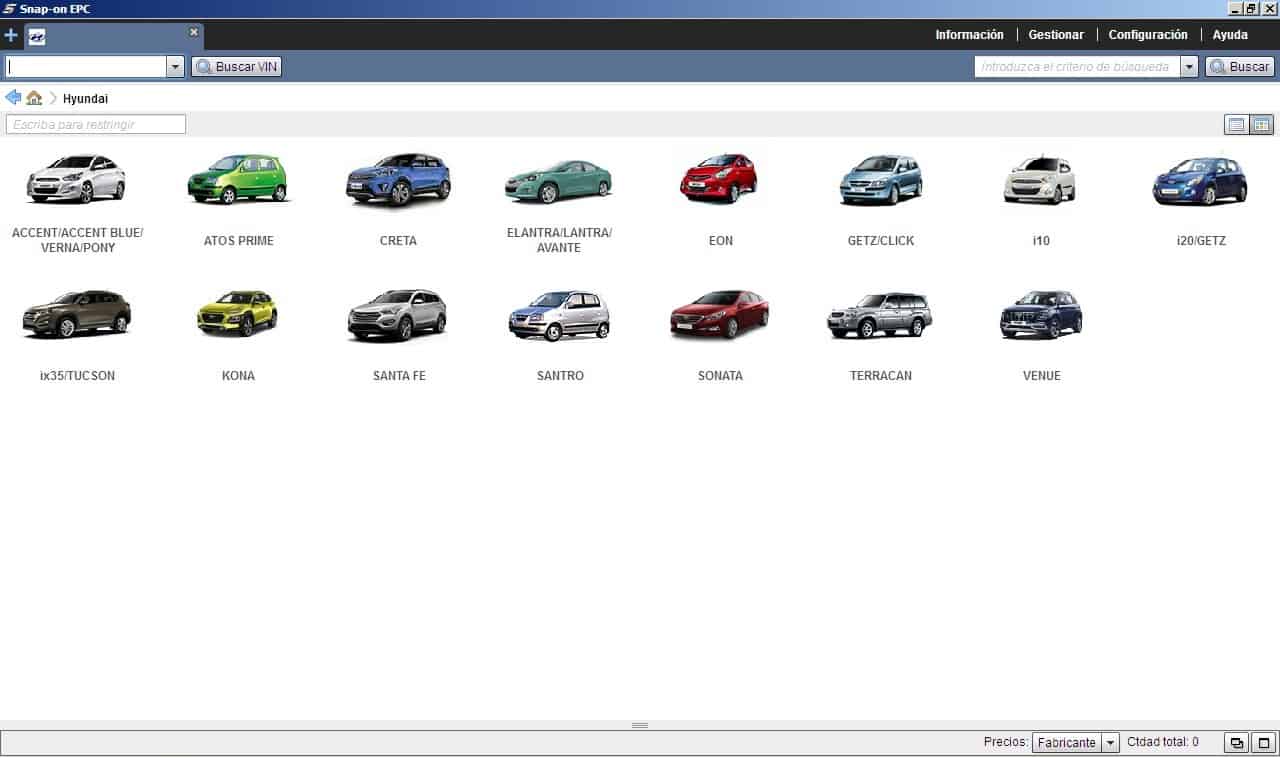Screen dimensions: 1280x758
Task: Choose the yellow KONA vehicle
Action: pyautogui.click(x=238, y=315)
